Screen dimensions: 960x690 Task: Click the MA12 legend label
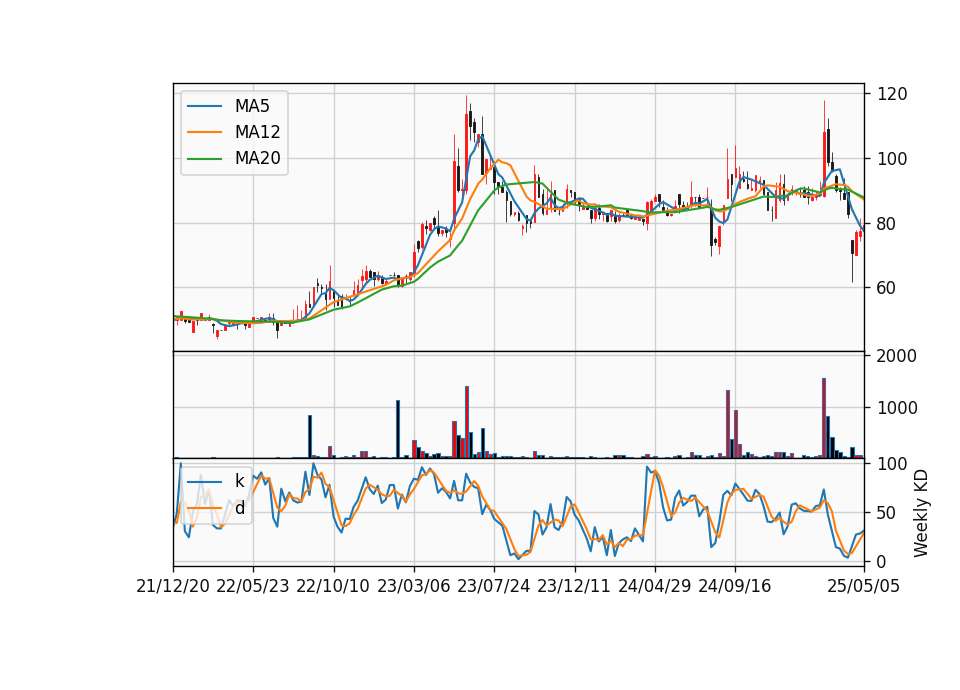[x=257, y=132]
